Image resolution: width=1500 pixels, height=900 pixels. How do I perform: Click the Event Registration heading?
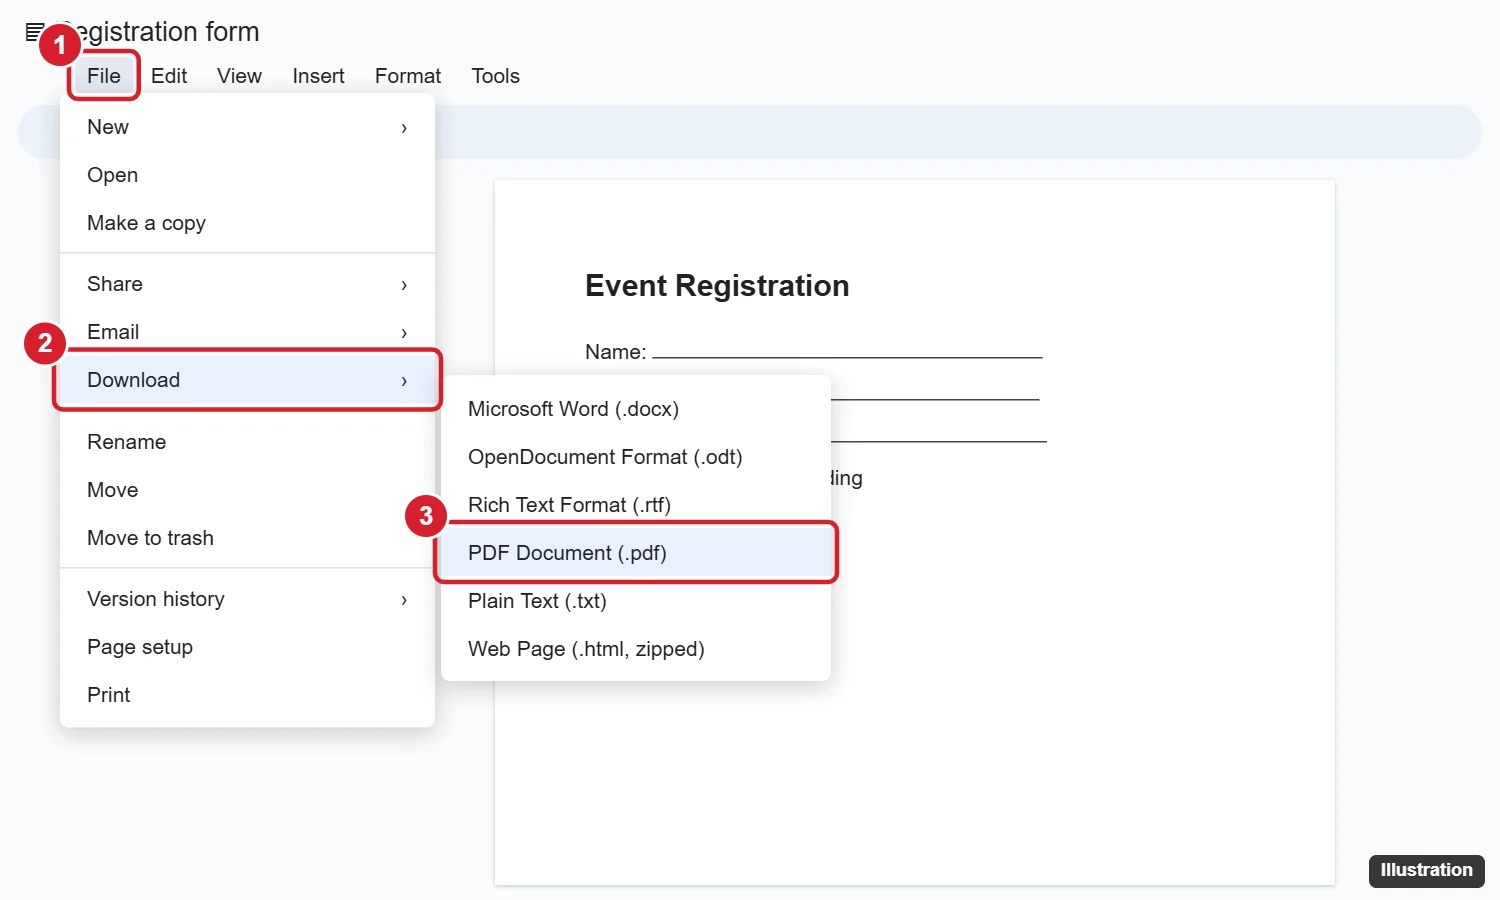[717, 286]
